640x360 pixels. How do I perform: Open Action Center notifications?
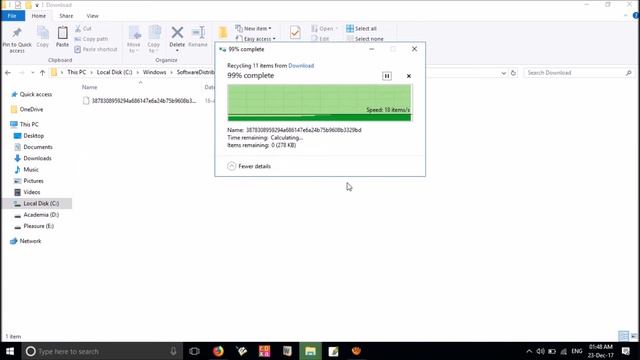pyautogui.click(x=626, y=351)
